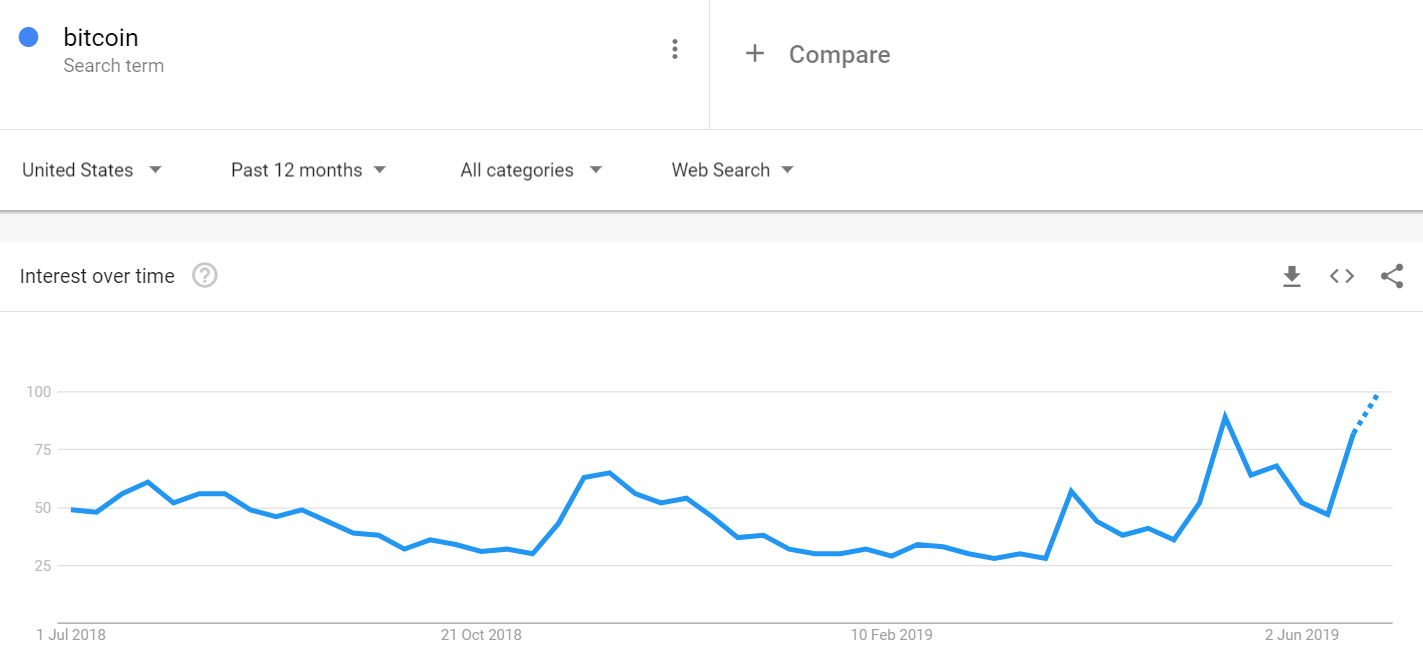Click the share icon for the chart

[1392, 276]
